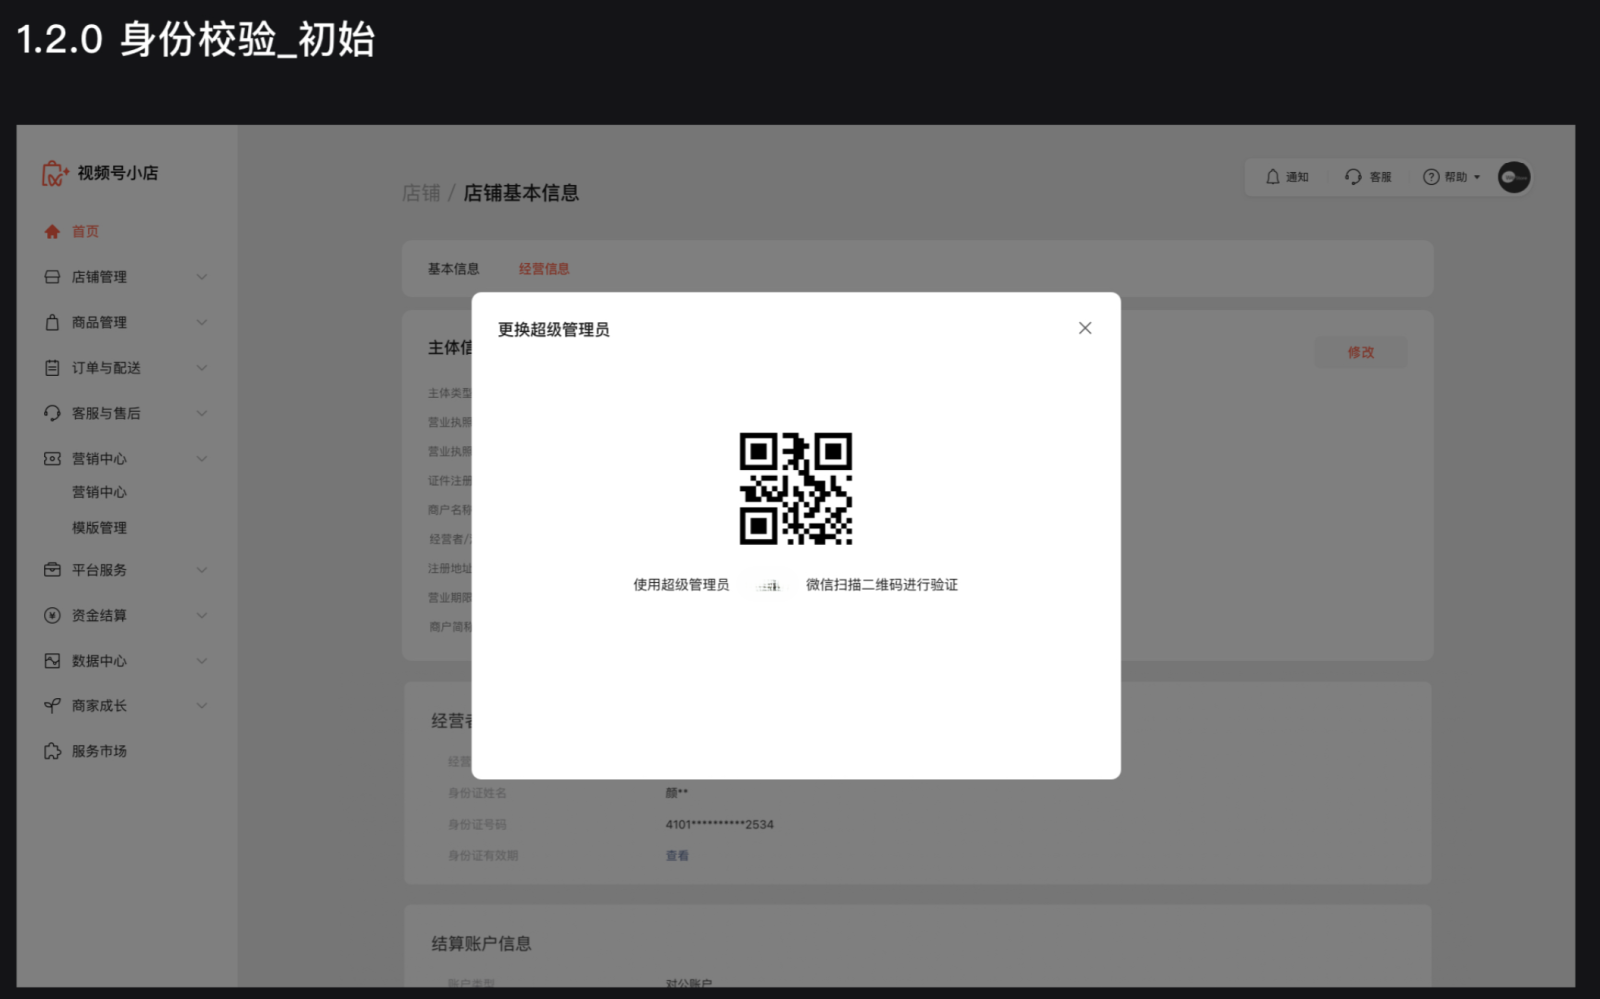Expand the 订单与配送 chevron
This screenshot has width=1600, height=999.
click(202, 368)
